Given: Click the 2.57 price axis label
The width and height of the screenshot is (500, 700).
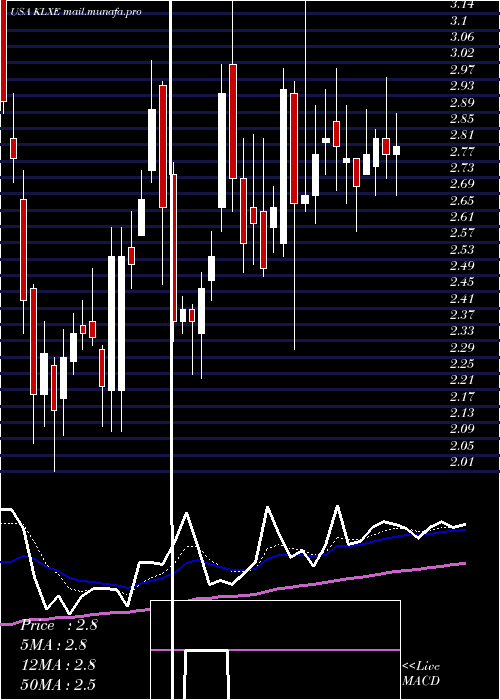Looking at the screenshot, I should pos(462,233).
